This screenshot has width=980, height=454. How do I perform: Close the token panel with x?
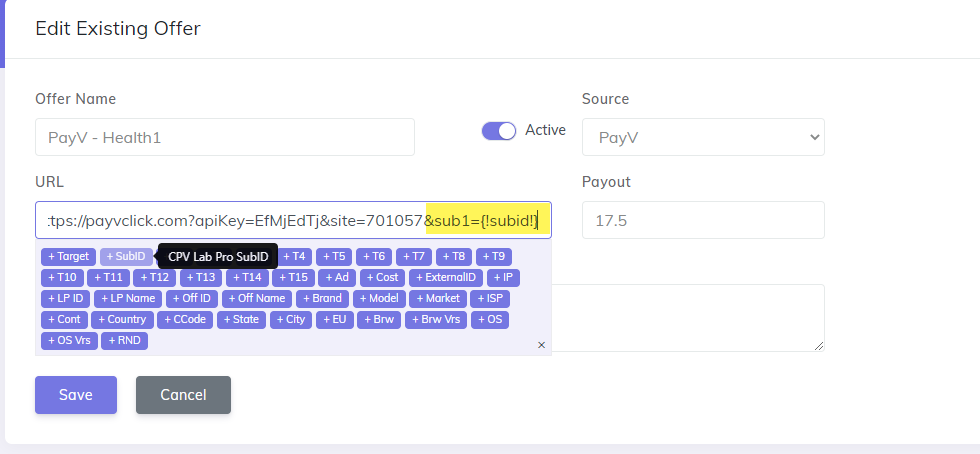(541, 344)
